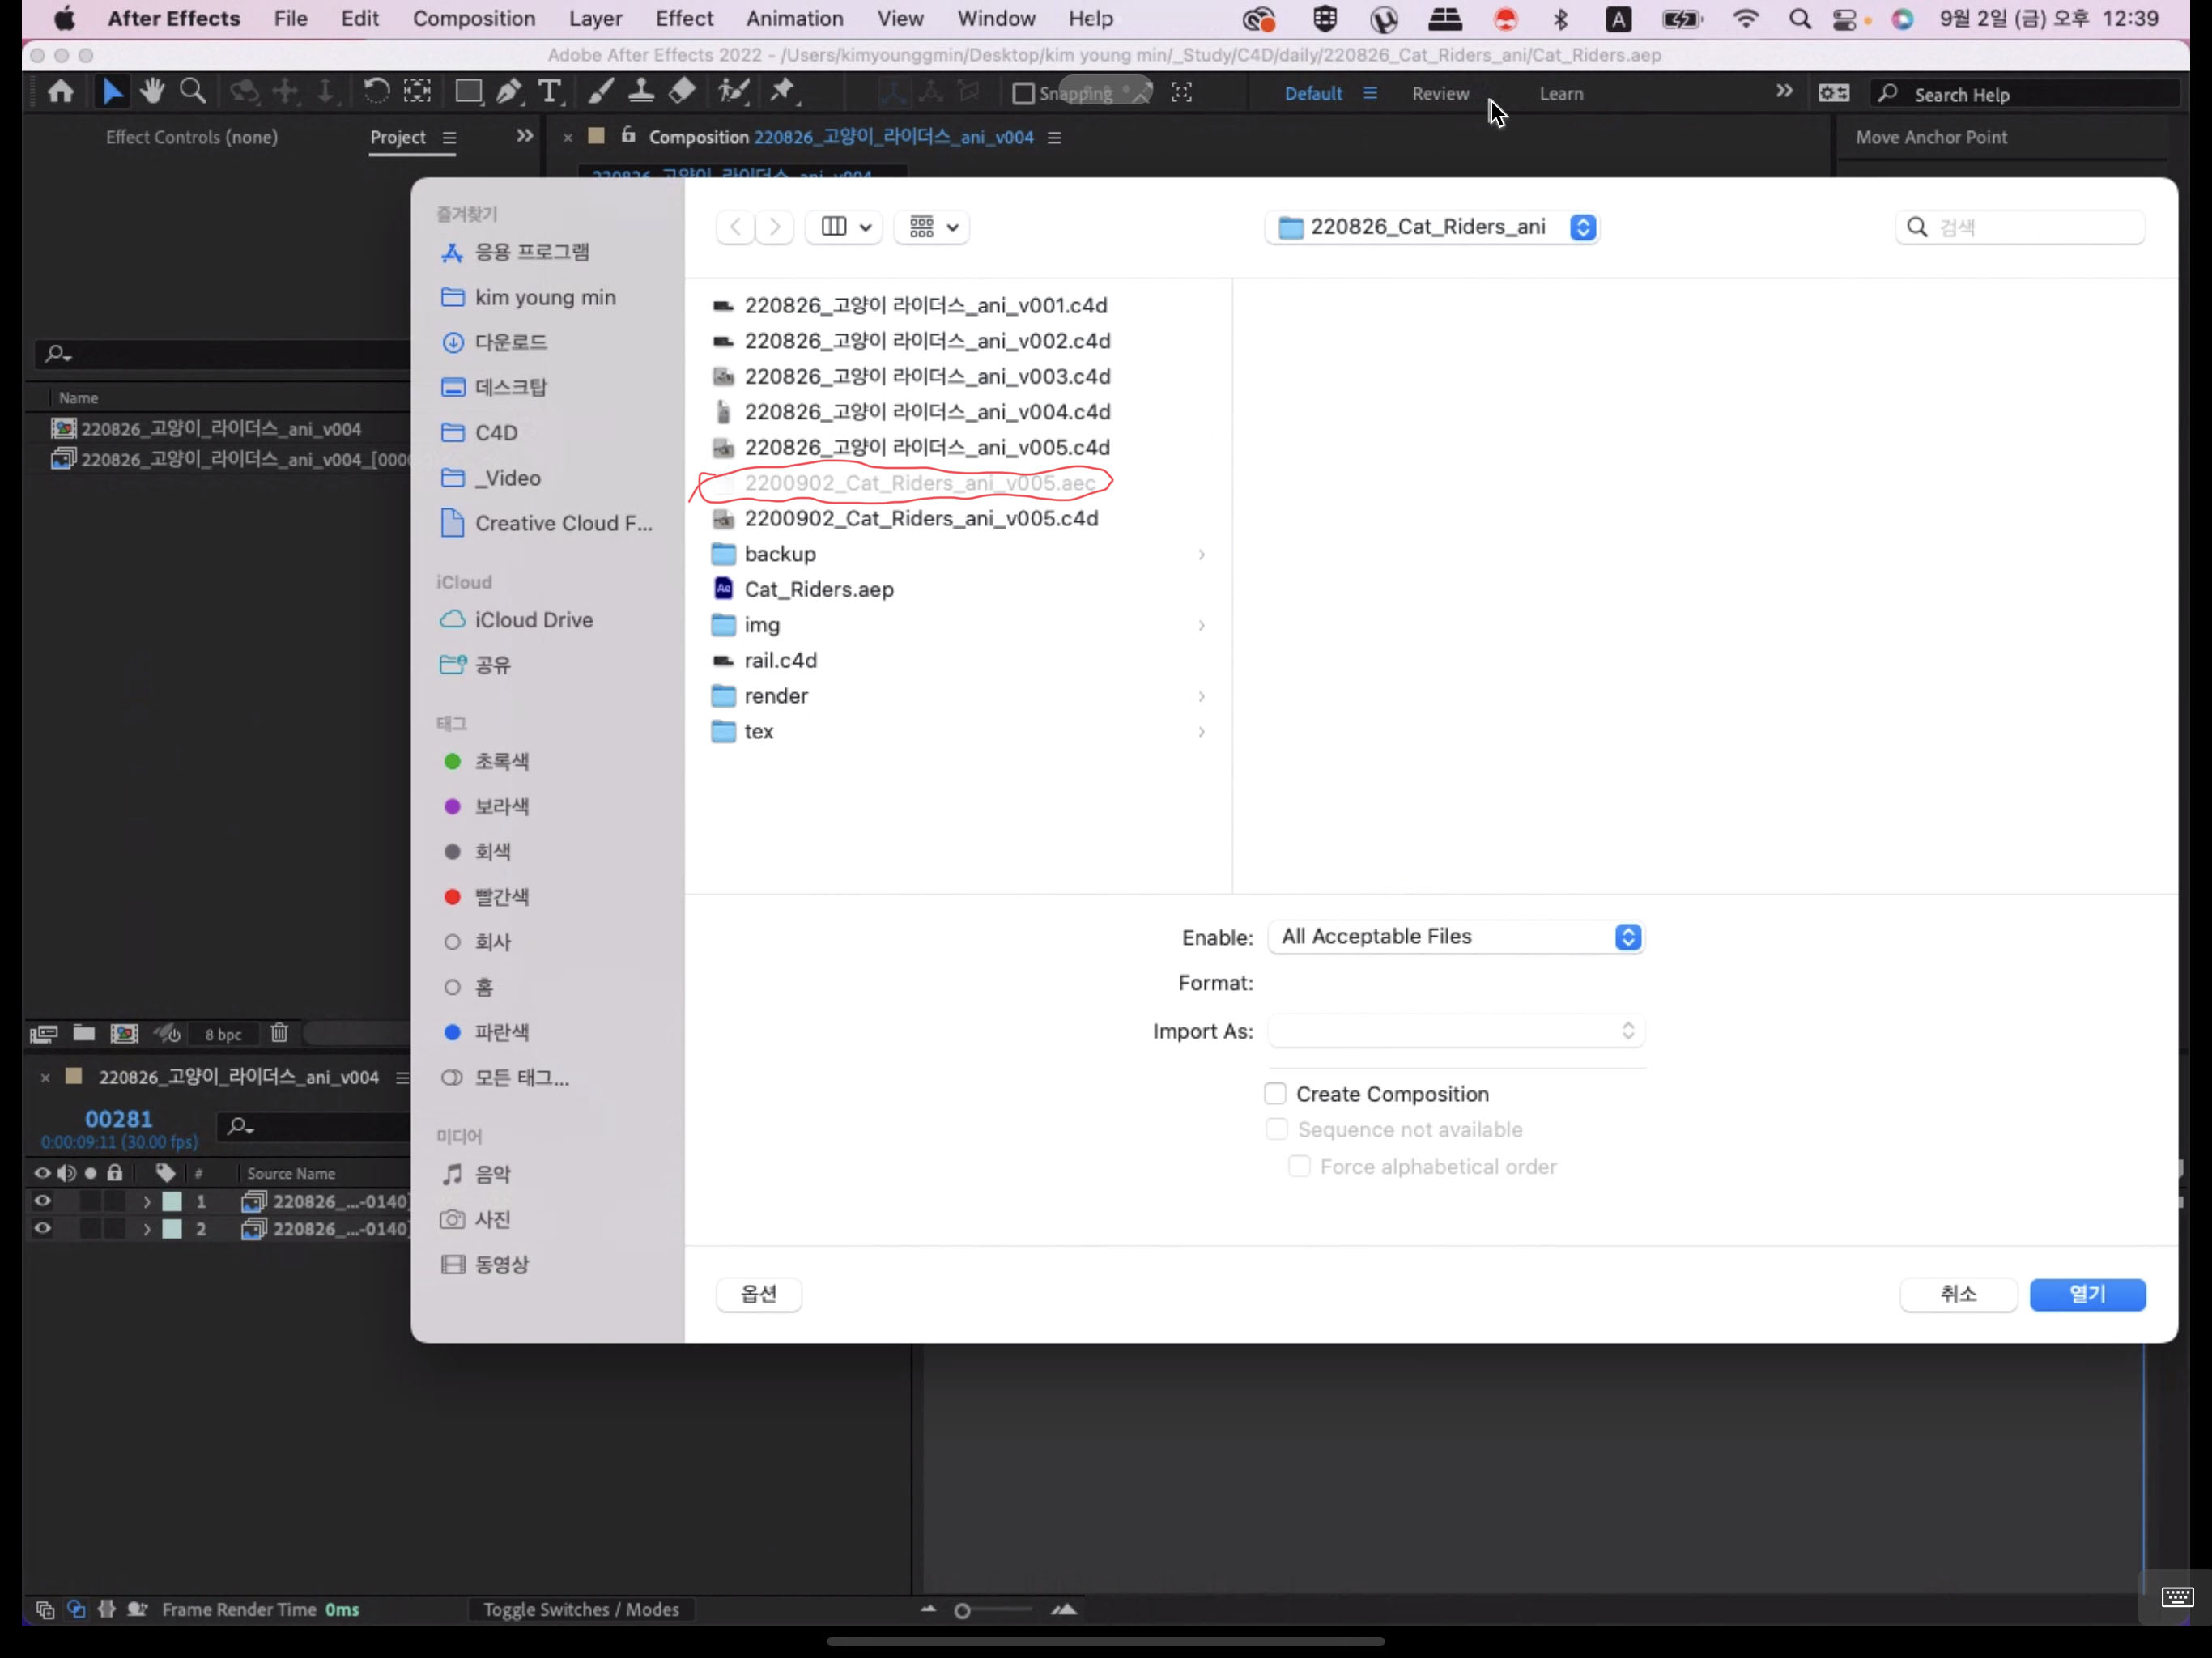Click the 8 bpc color depth button
2212x1658 pixels.
coord(223,1035)
